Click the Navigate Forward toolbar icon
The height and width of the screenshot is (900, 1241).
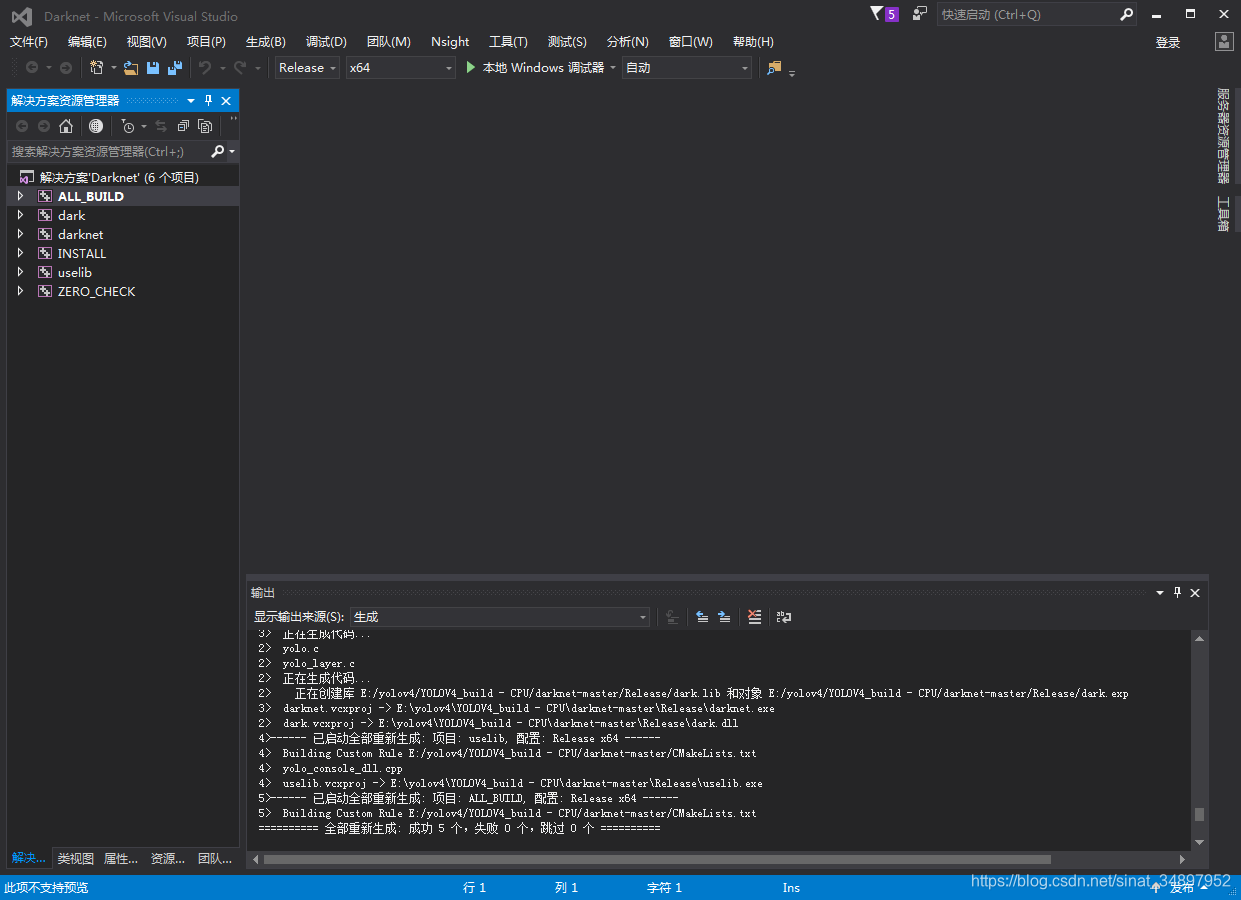(66, 68)
